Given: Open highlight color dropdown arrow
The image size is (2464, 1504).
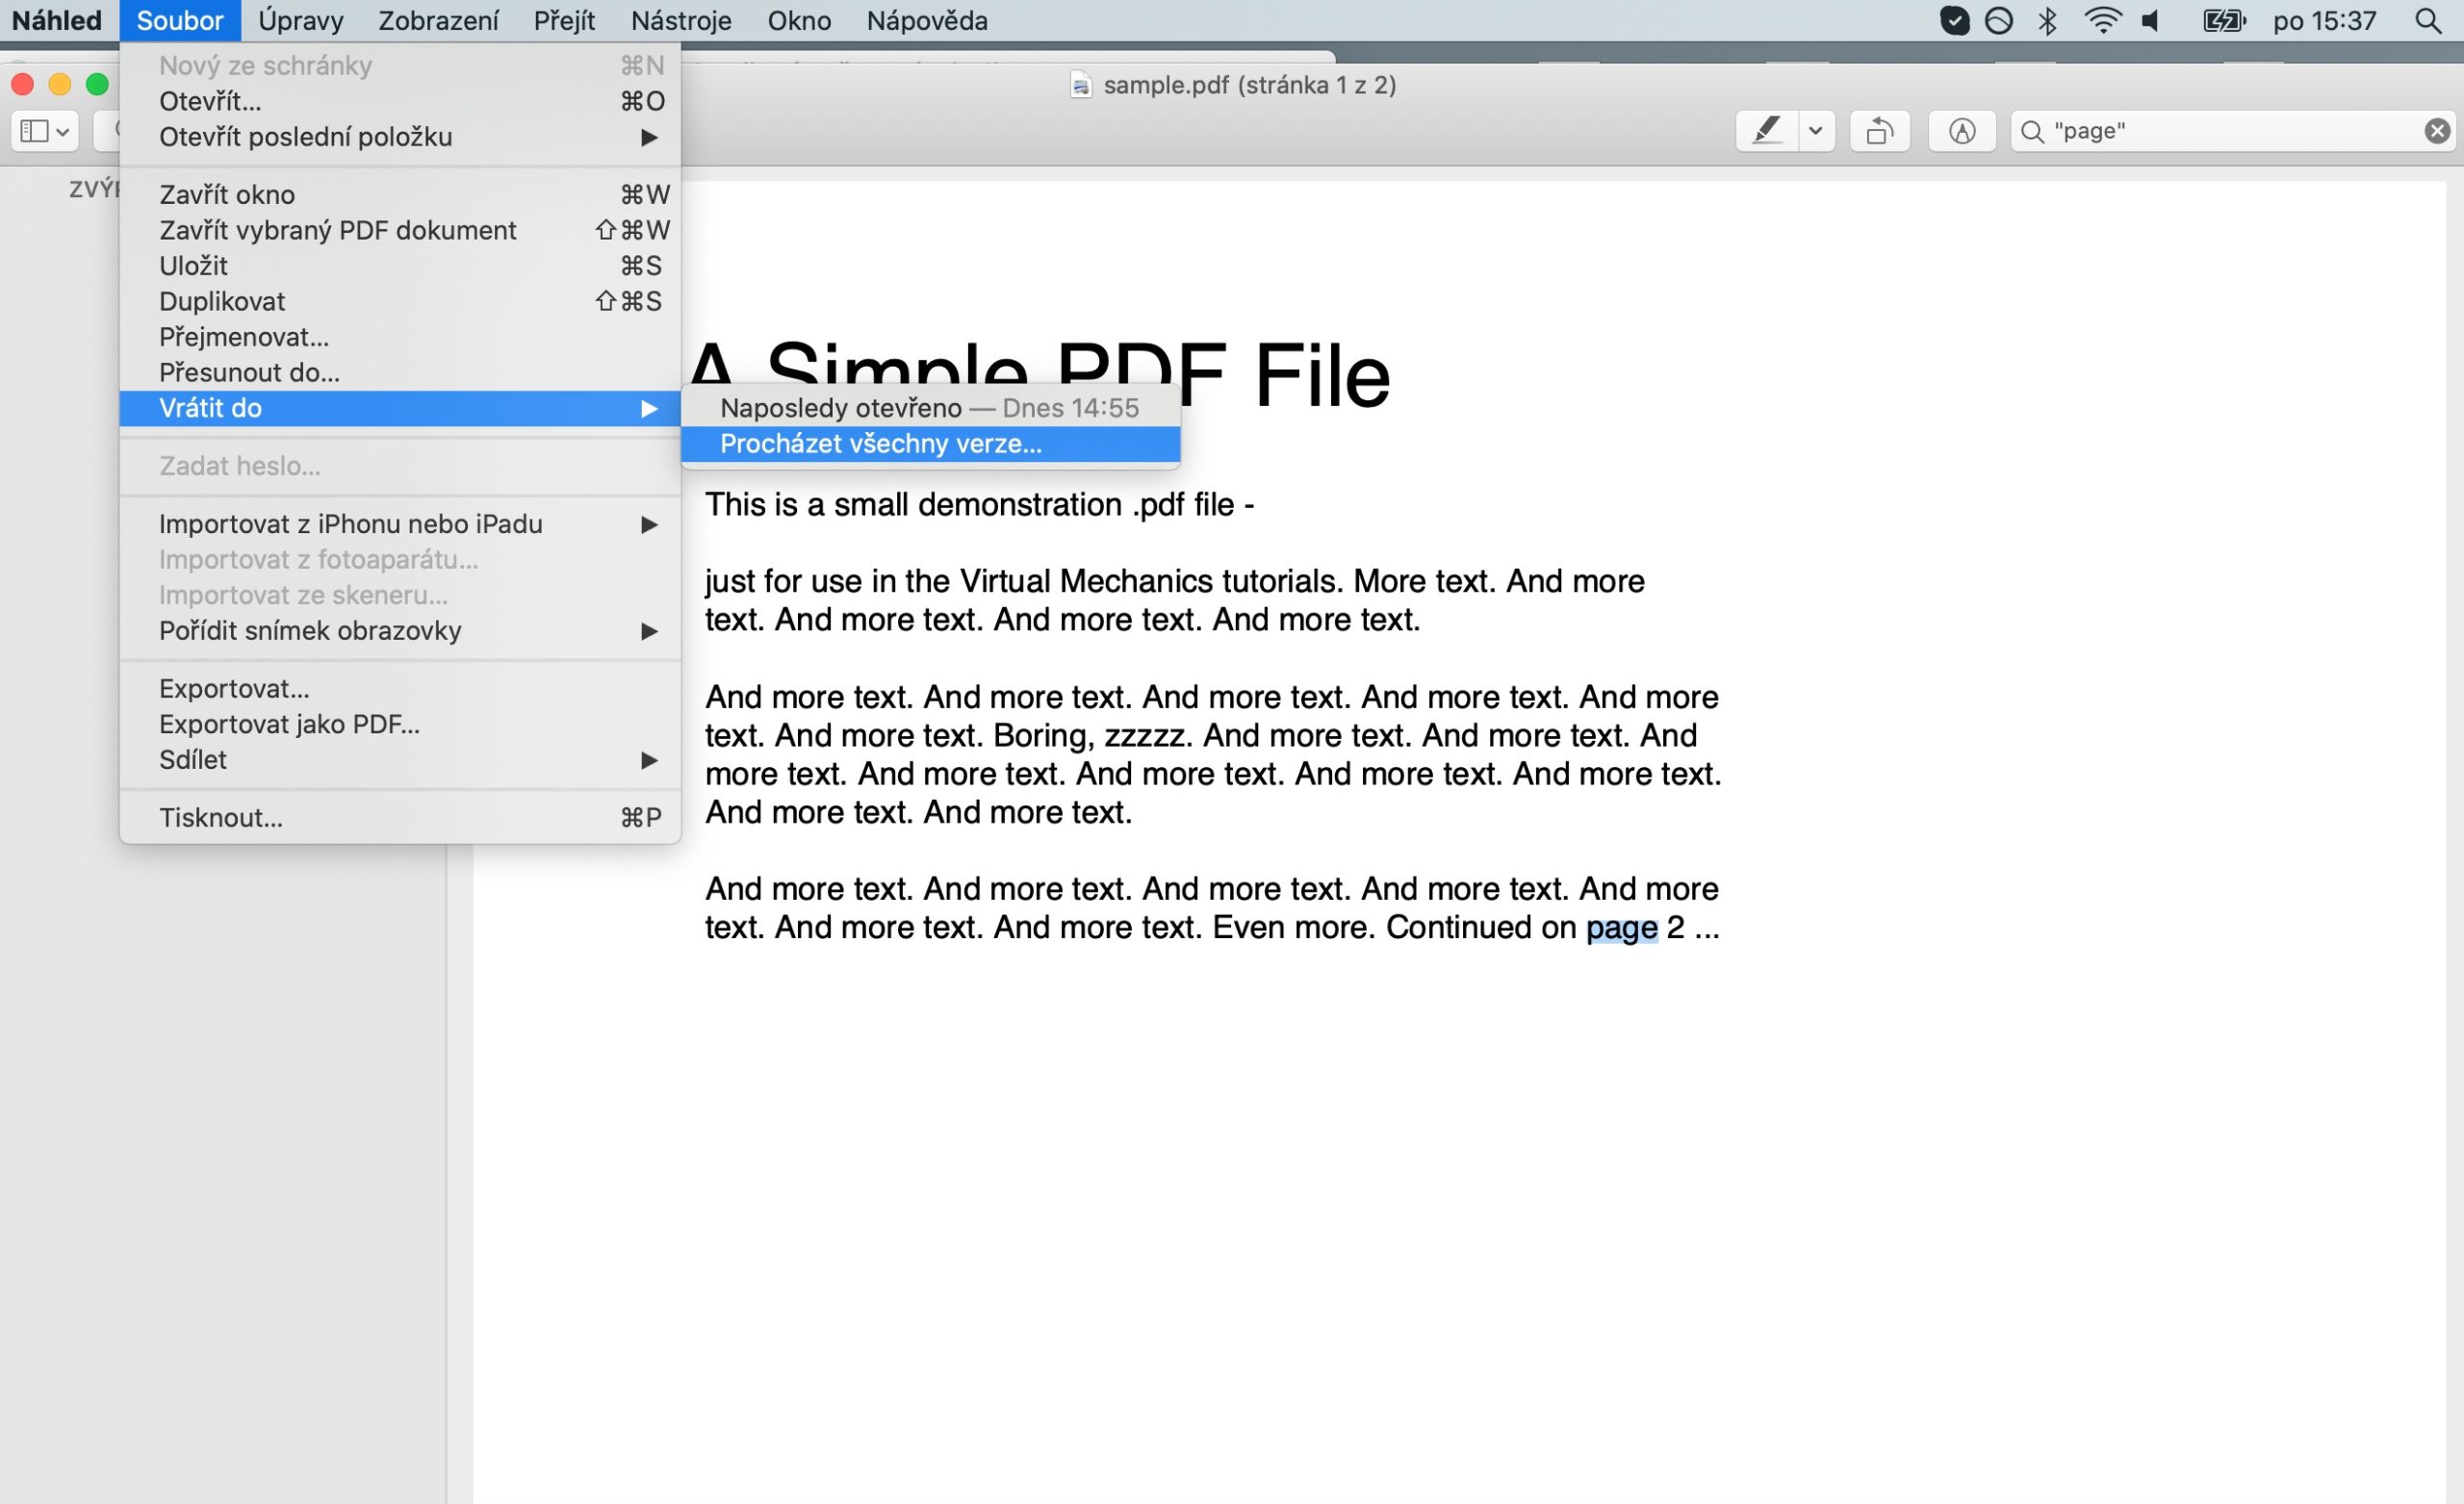Looking at the screenshot, I should 1816,131.
